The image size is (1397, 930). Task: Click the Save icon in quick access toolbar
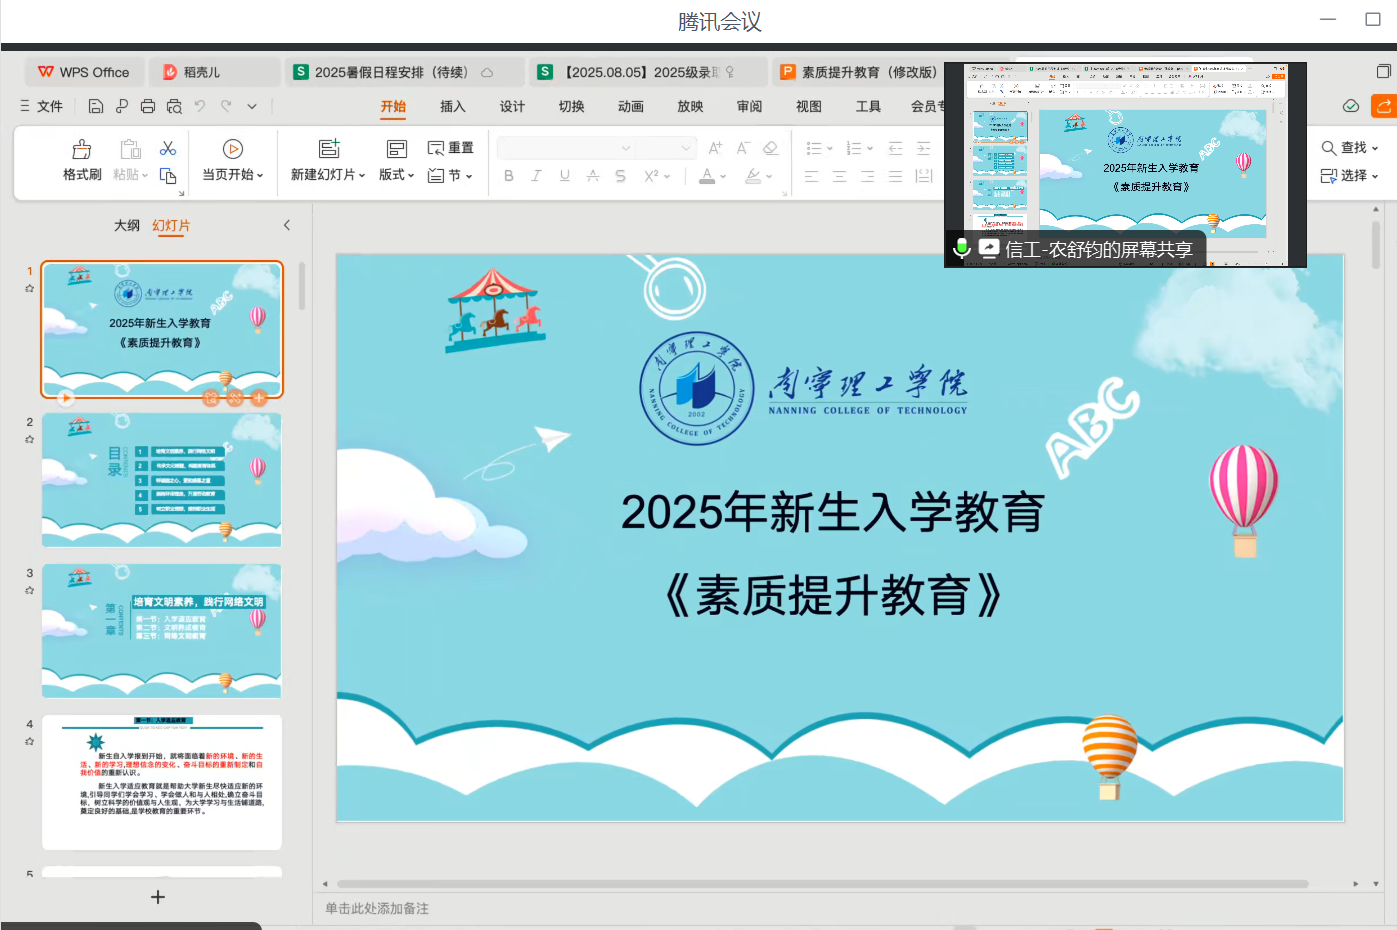pos(96,106)
